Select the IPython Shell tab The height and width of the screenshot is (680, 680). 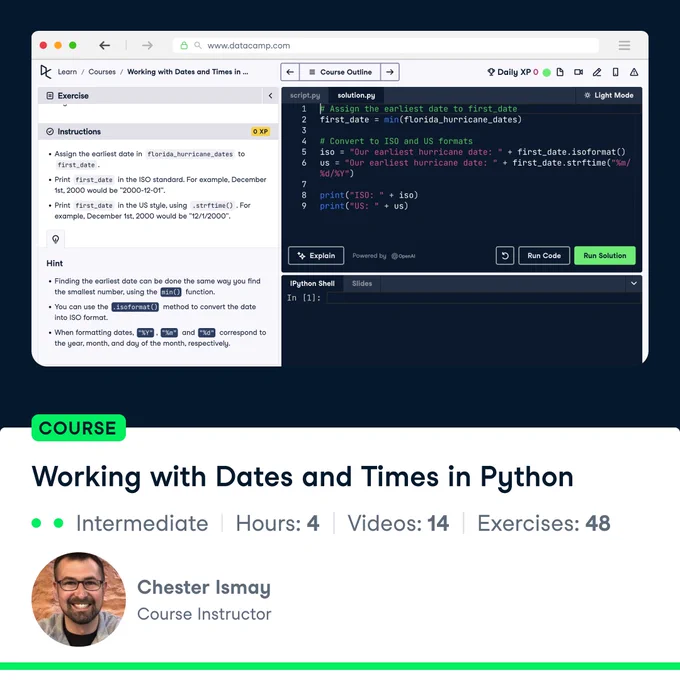click(312, 284)
